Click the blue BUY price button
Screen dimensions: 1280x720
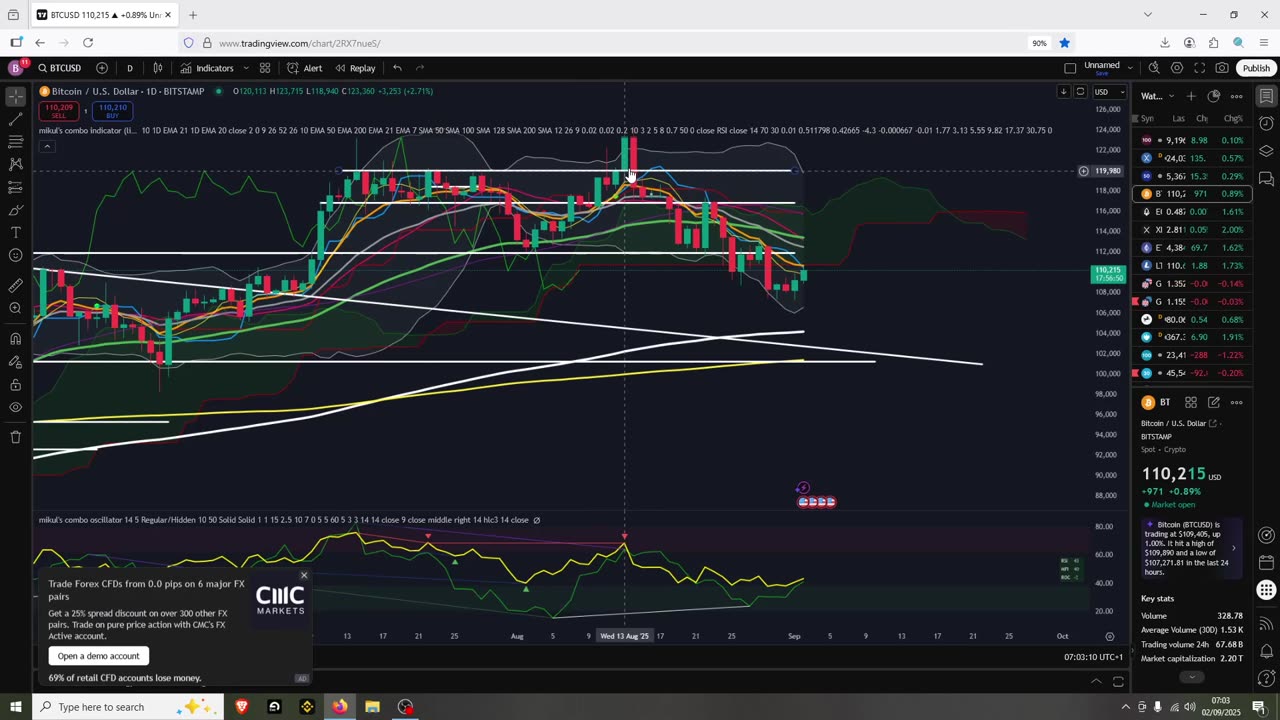(112, 110)
